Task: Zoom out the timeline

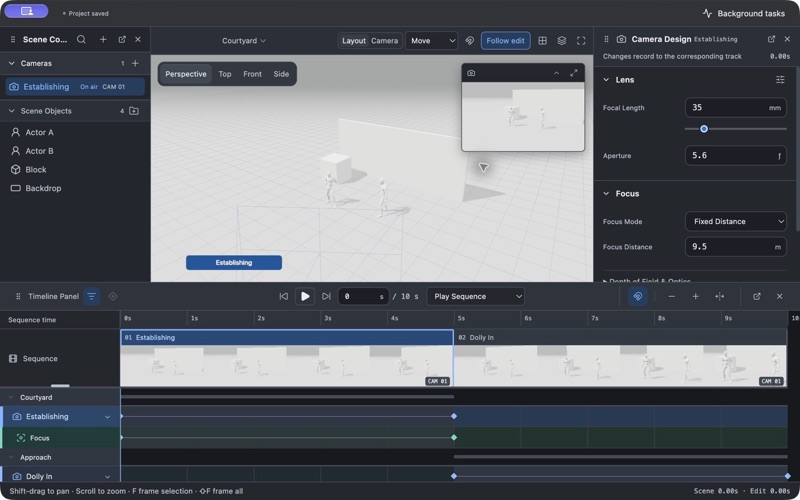Action: 671,296
